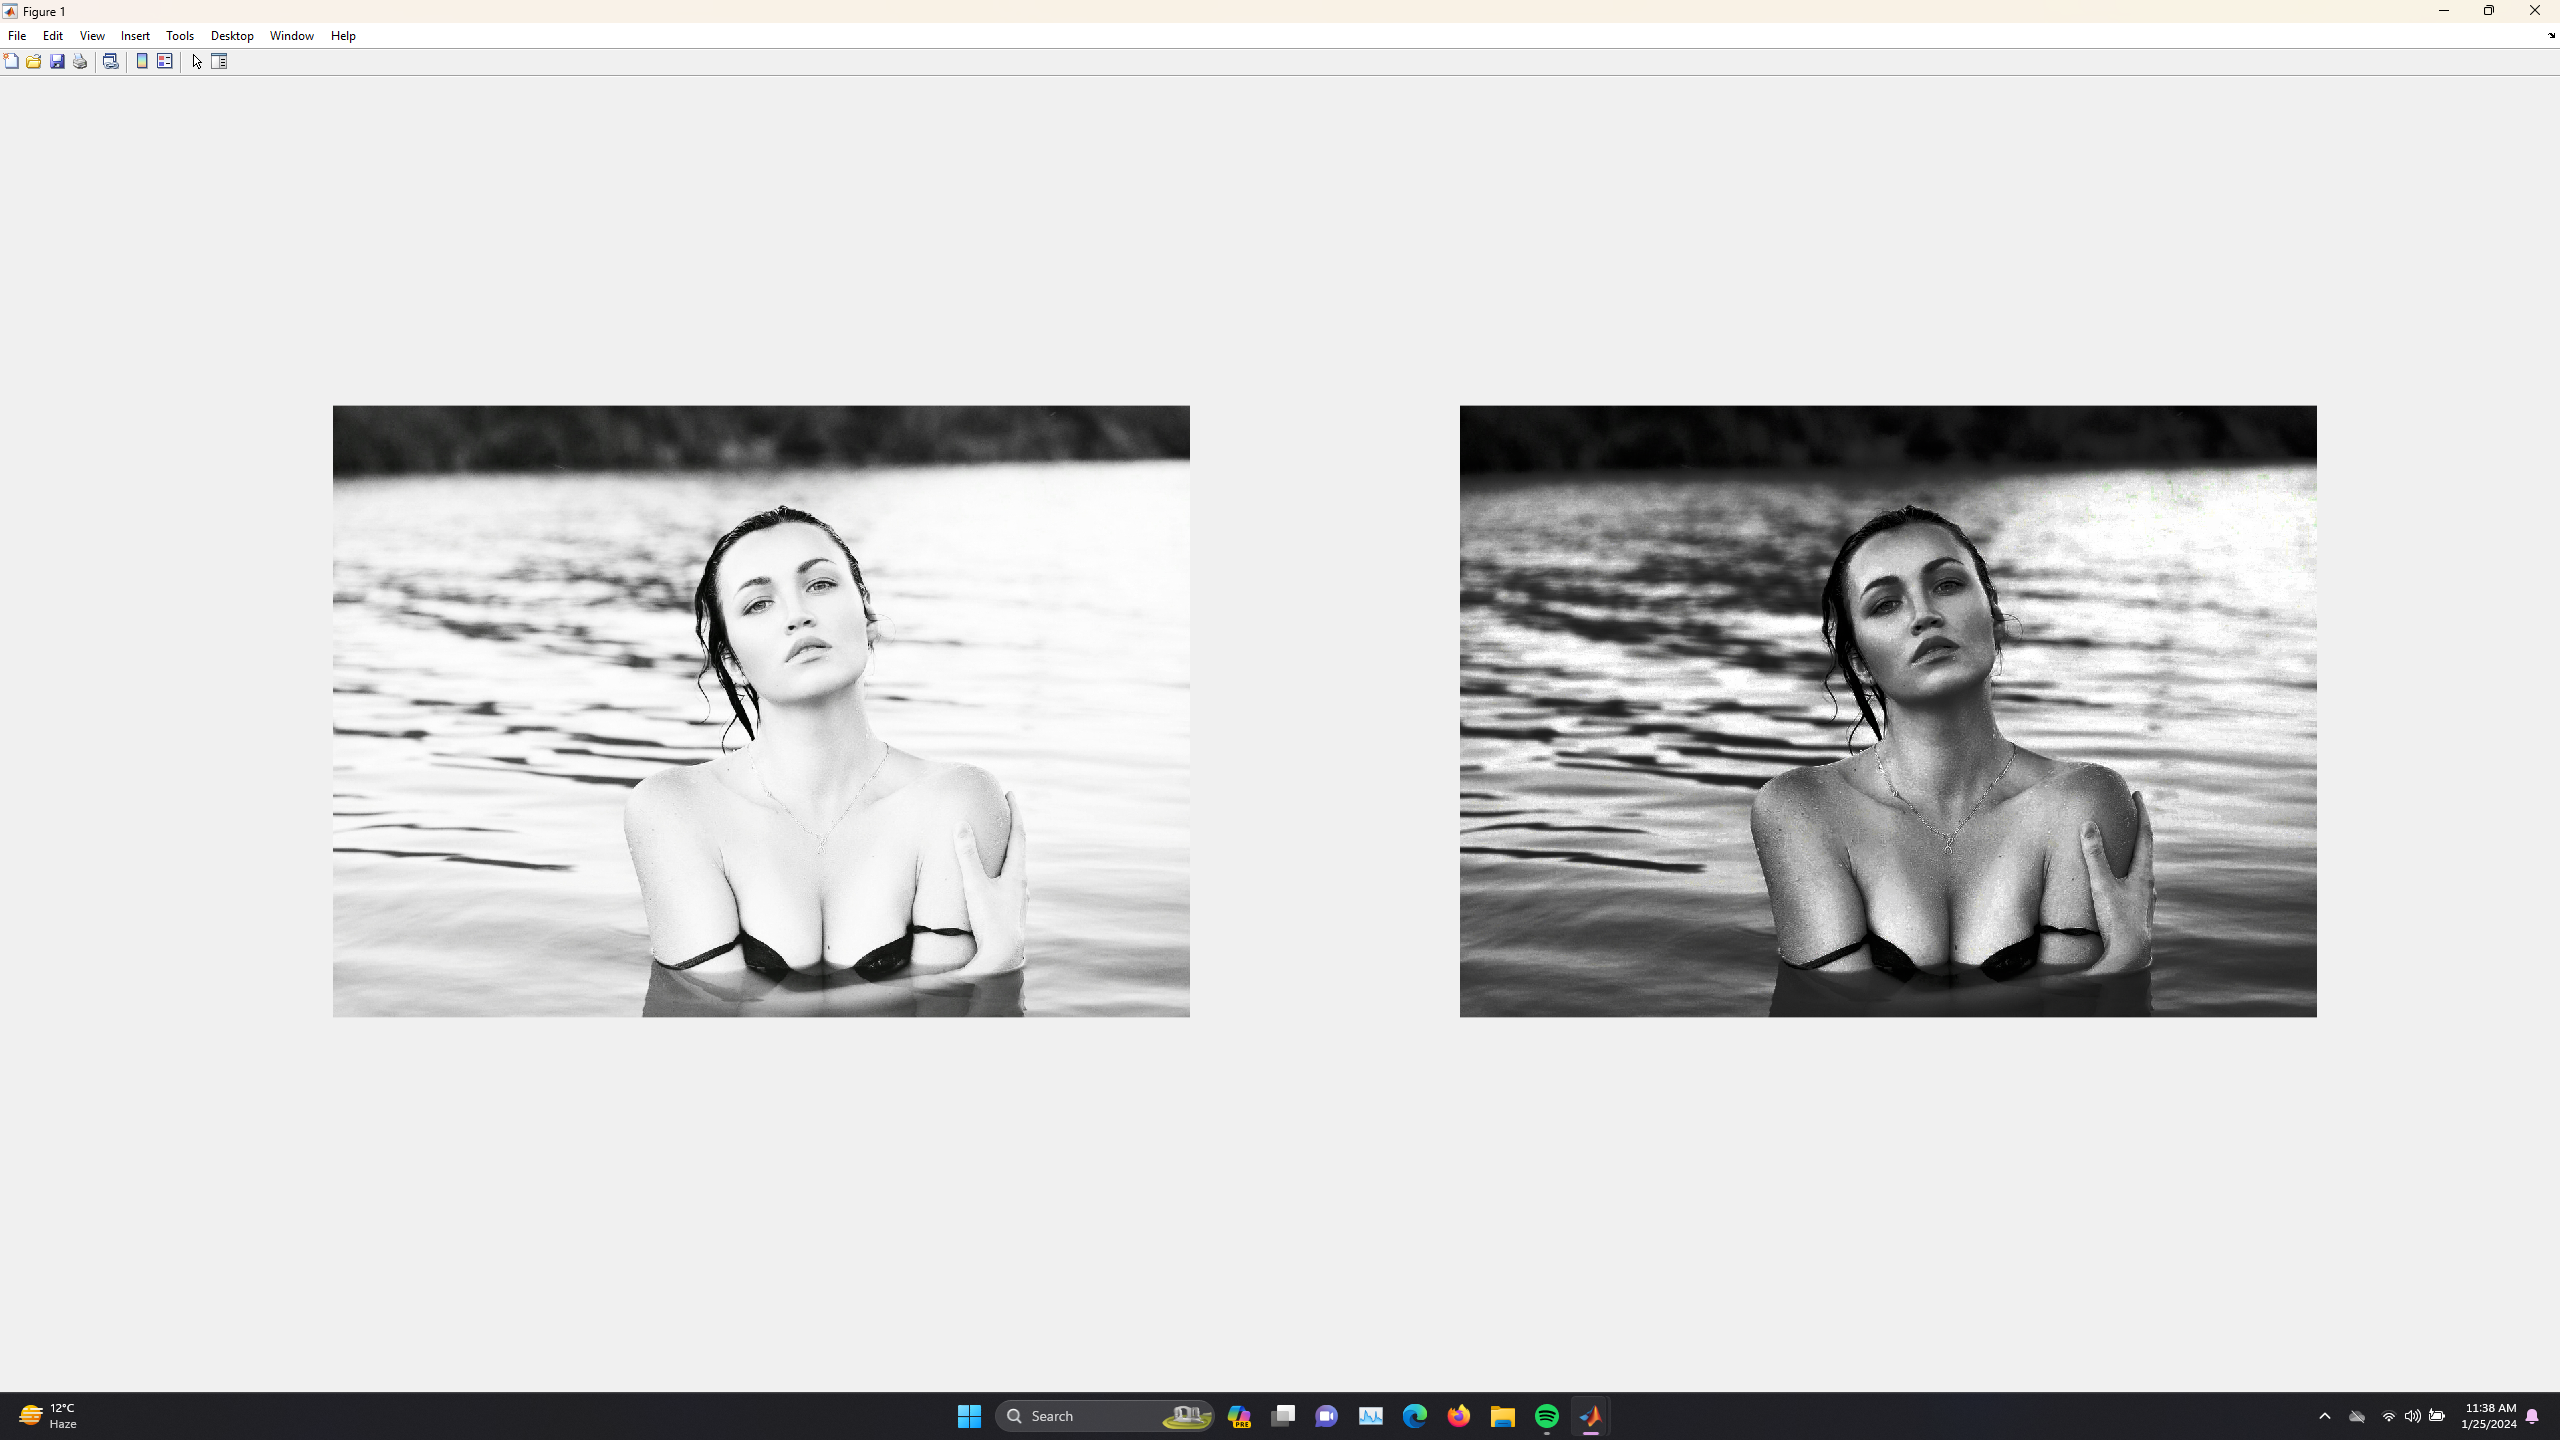Show the Plot Tools panel
The image size is (2560, 1440).
click(219, 61)
